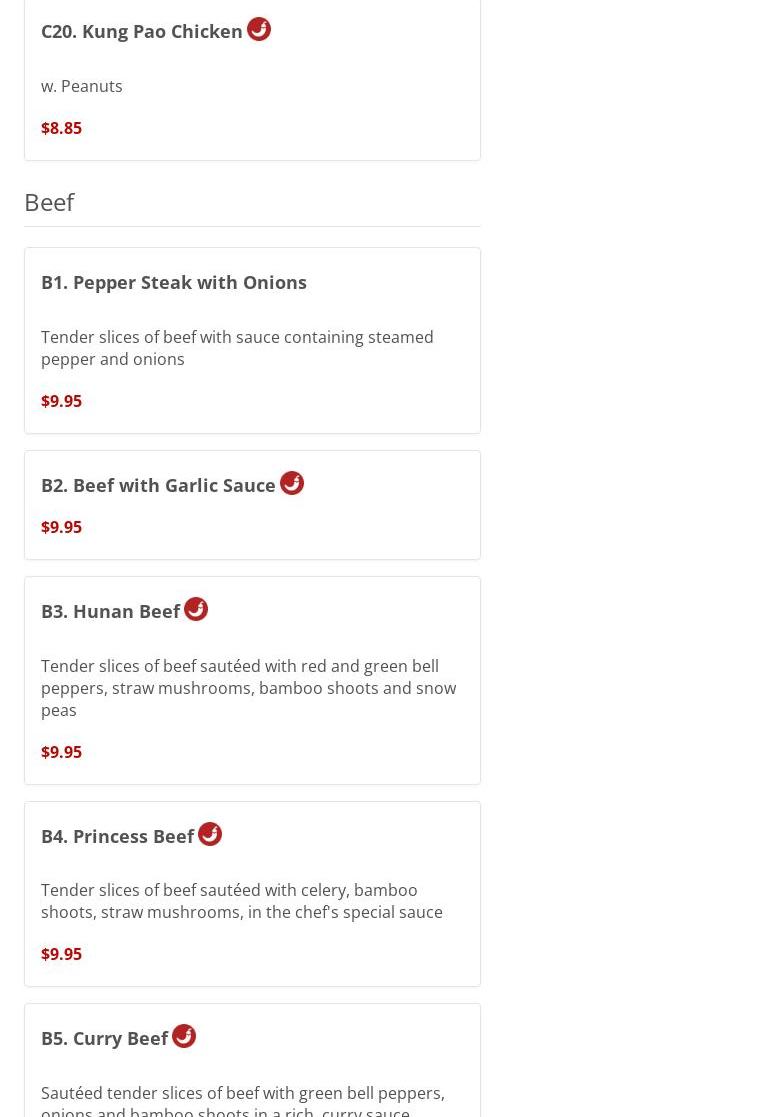
Task: Click the Beef section heading
Action: tap(49, 202)
